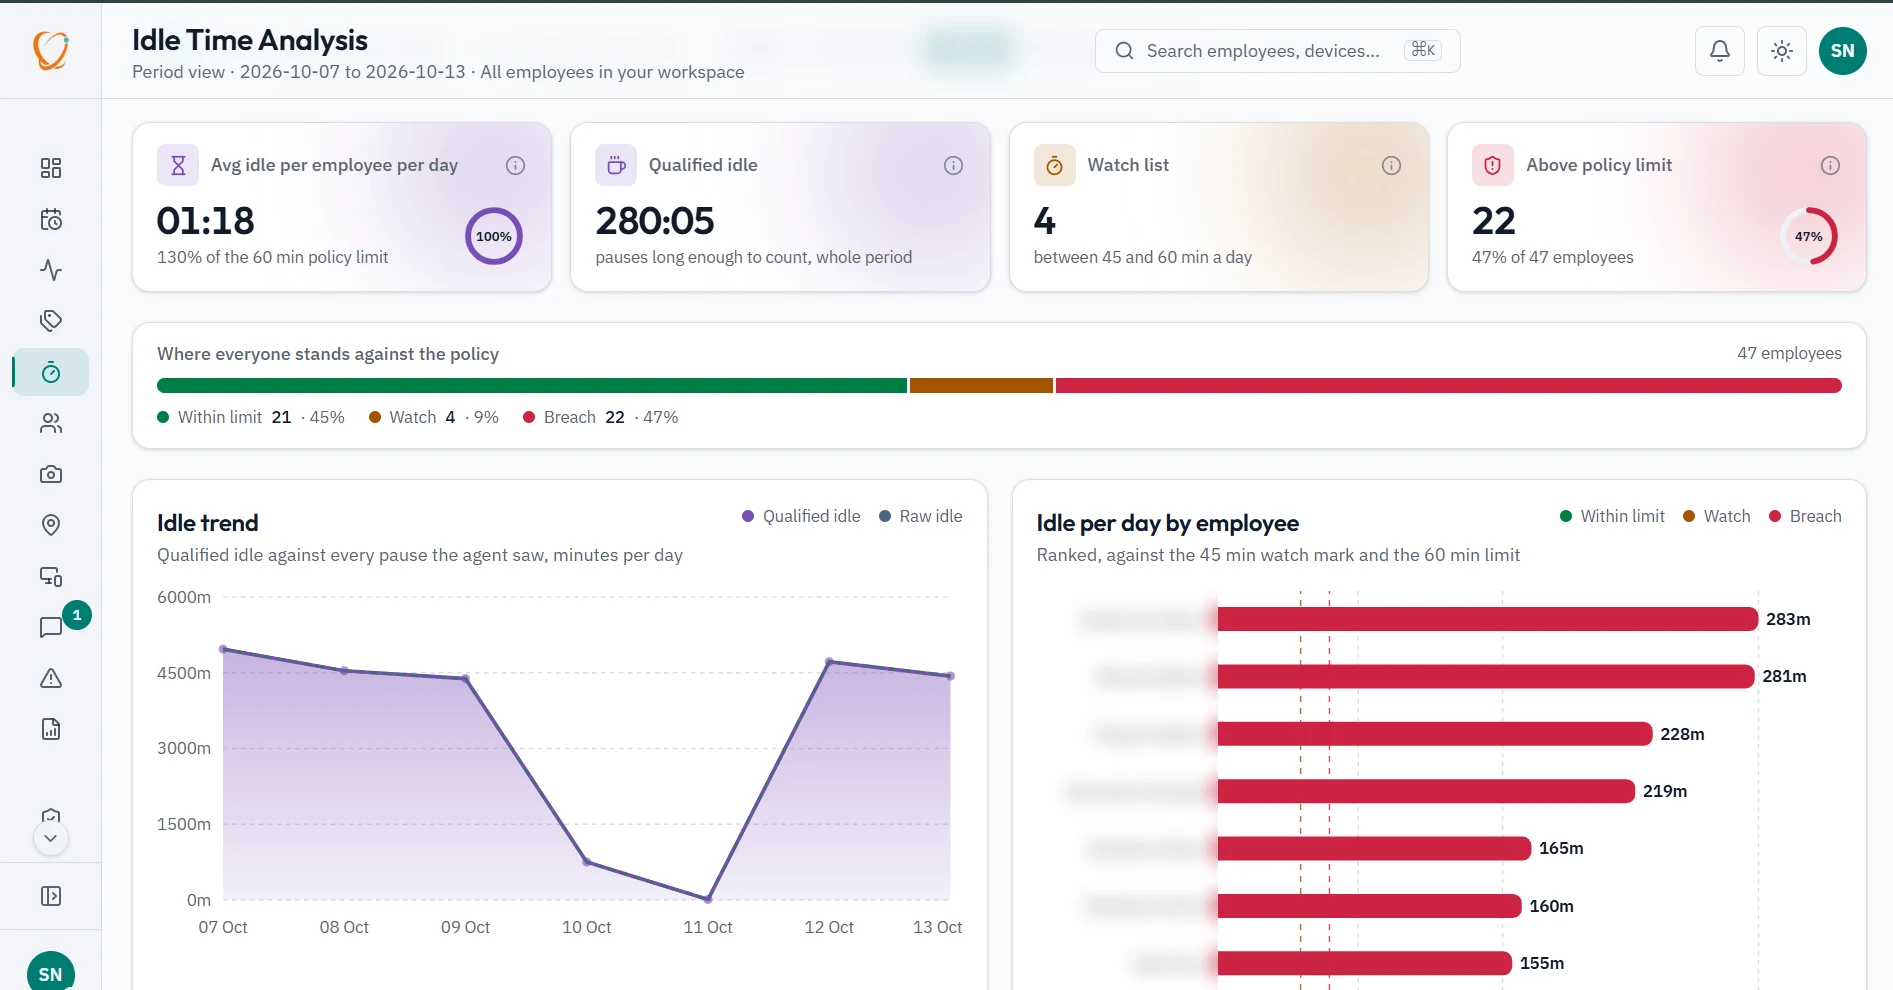Click the 12 Oct data point on trend

[829, 662]
